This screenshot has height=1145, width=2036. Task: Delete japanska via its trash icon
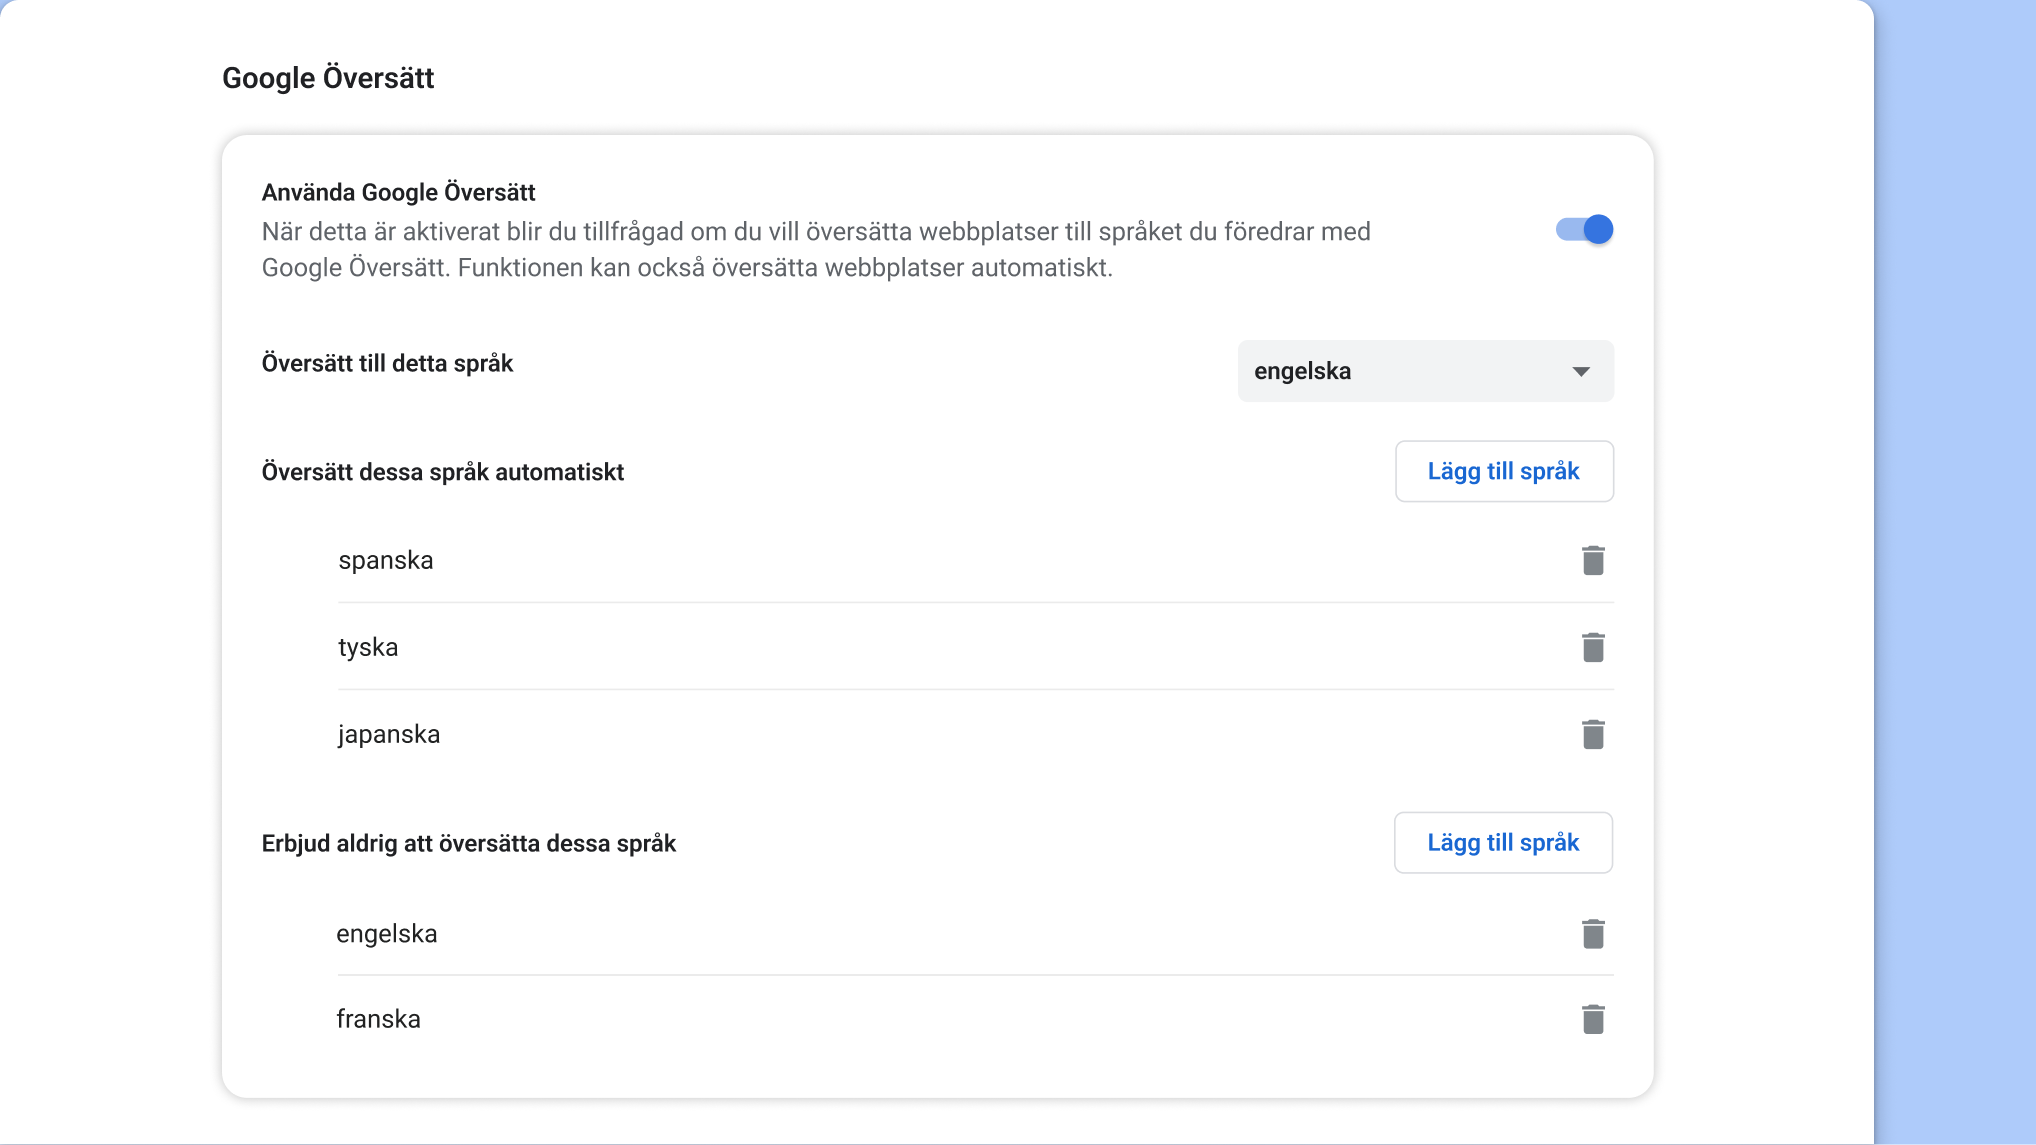click(1593, 733)
